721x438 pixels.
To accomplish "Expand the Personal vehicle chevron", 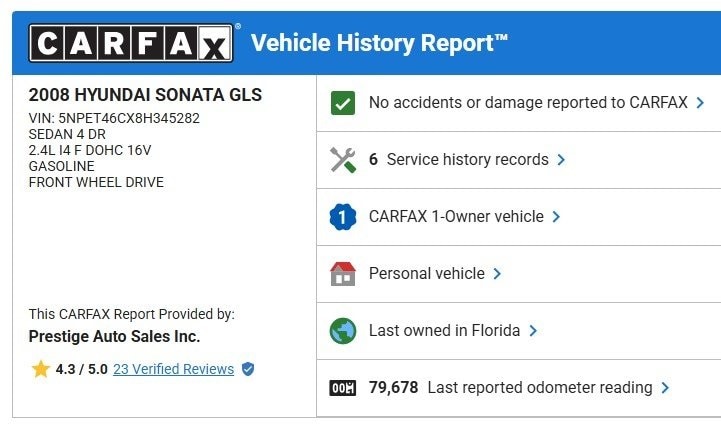I will tap(497, 274).
